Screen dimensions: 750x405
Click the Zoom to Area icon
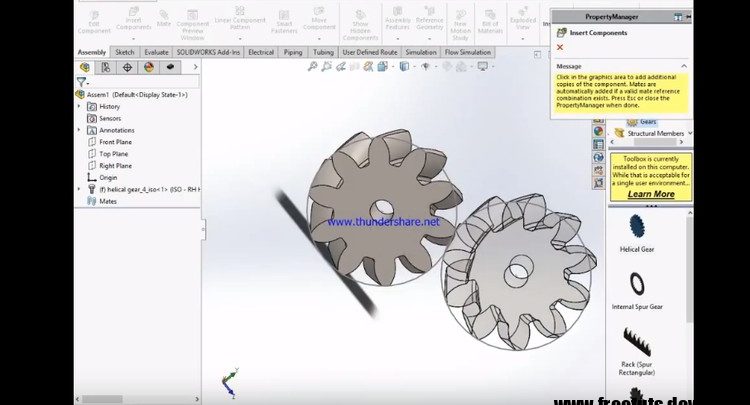pyautogui.click(x=327, y=66)
